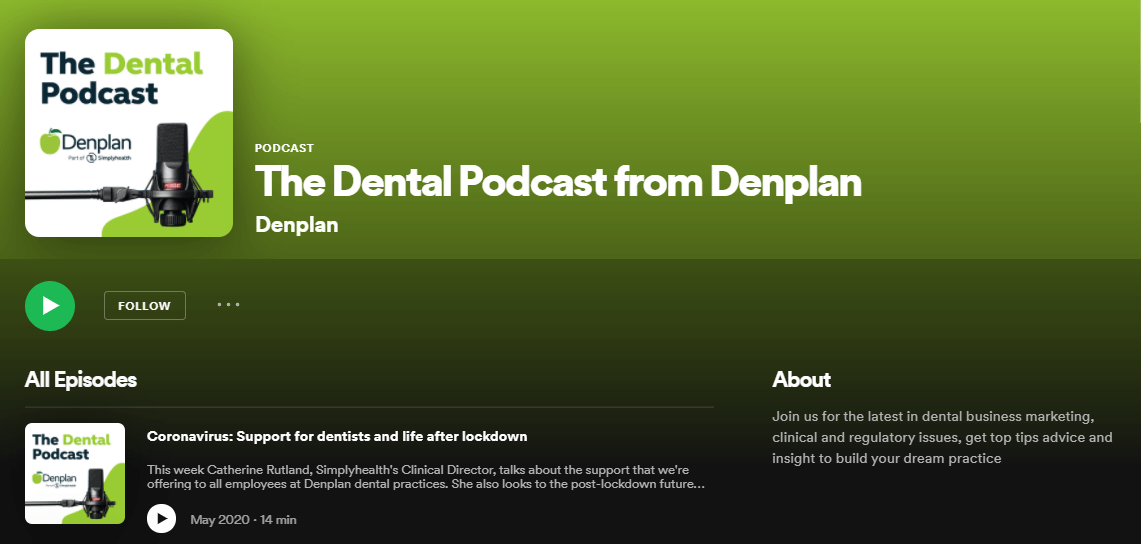Click the microphone in the episode thumbnail
1141x544 pixels.
(x=95, y=495)
